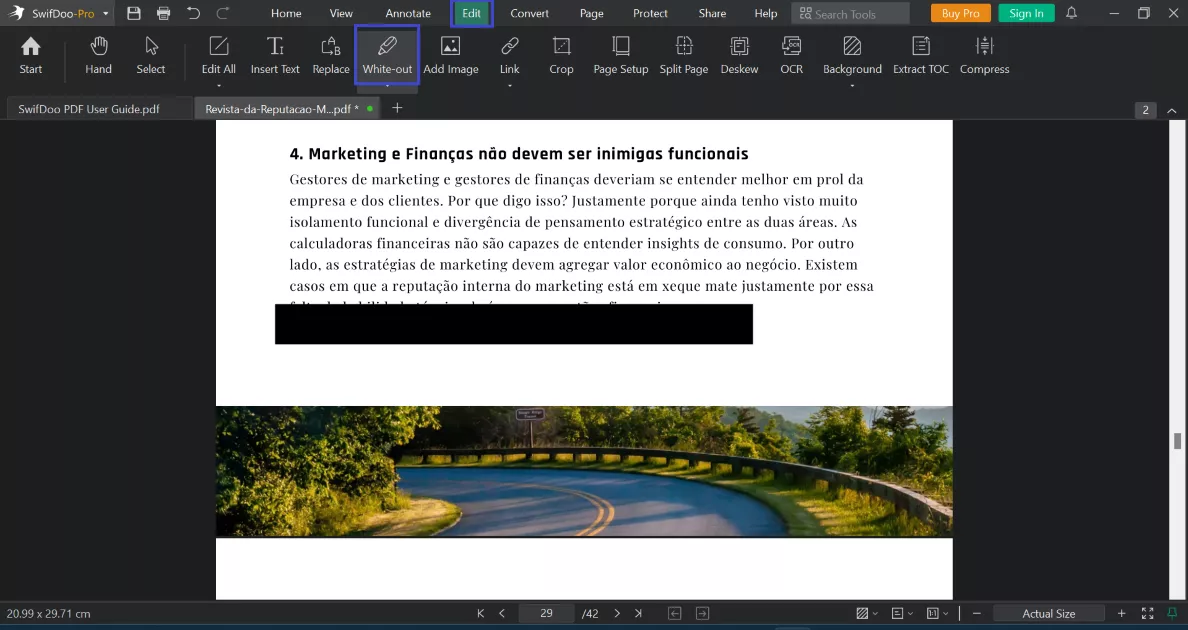
Task: Click the Sign In button
Action: (x=1026, y=13)
